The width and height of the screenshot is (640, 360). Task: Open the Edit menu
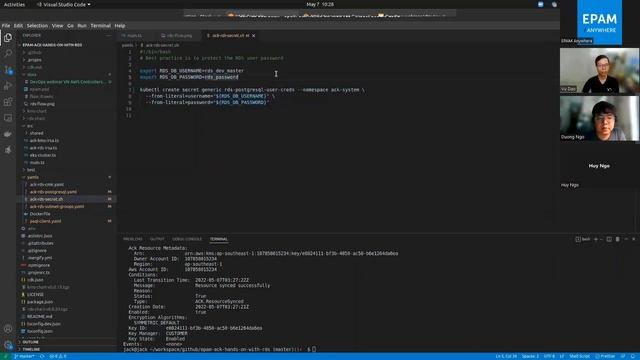tap(18, 26)
